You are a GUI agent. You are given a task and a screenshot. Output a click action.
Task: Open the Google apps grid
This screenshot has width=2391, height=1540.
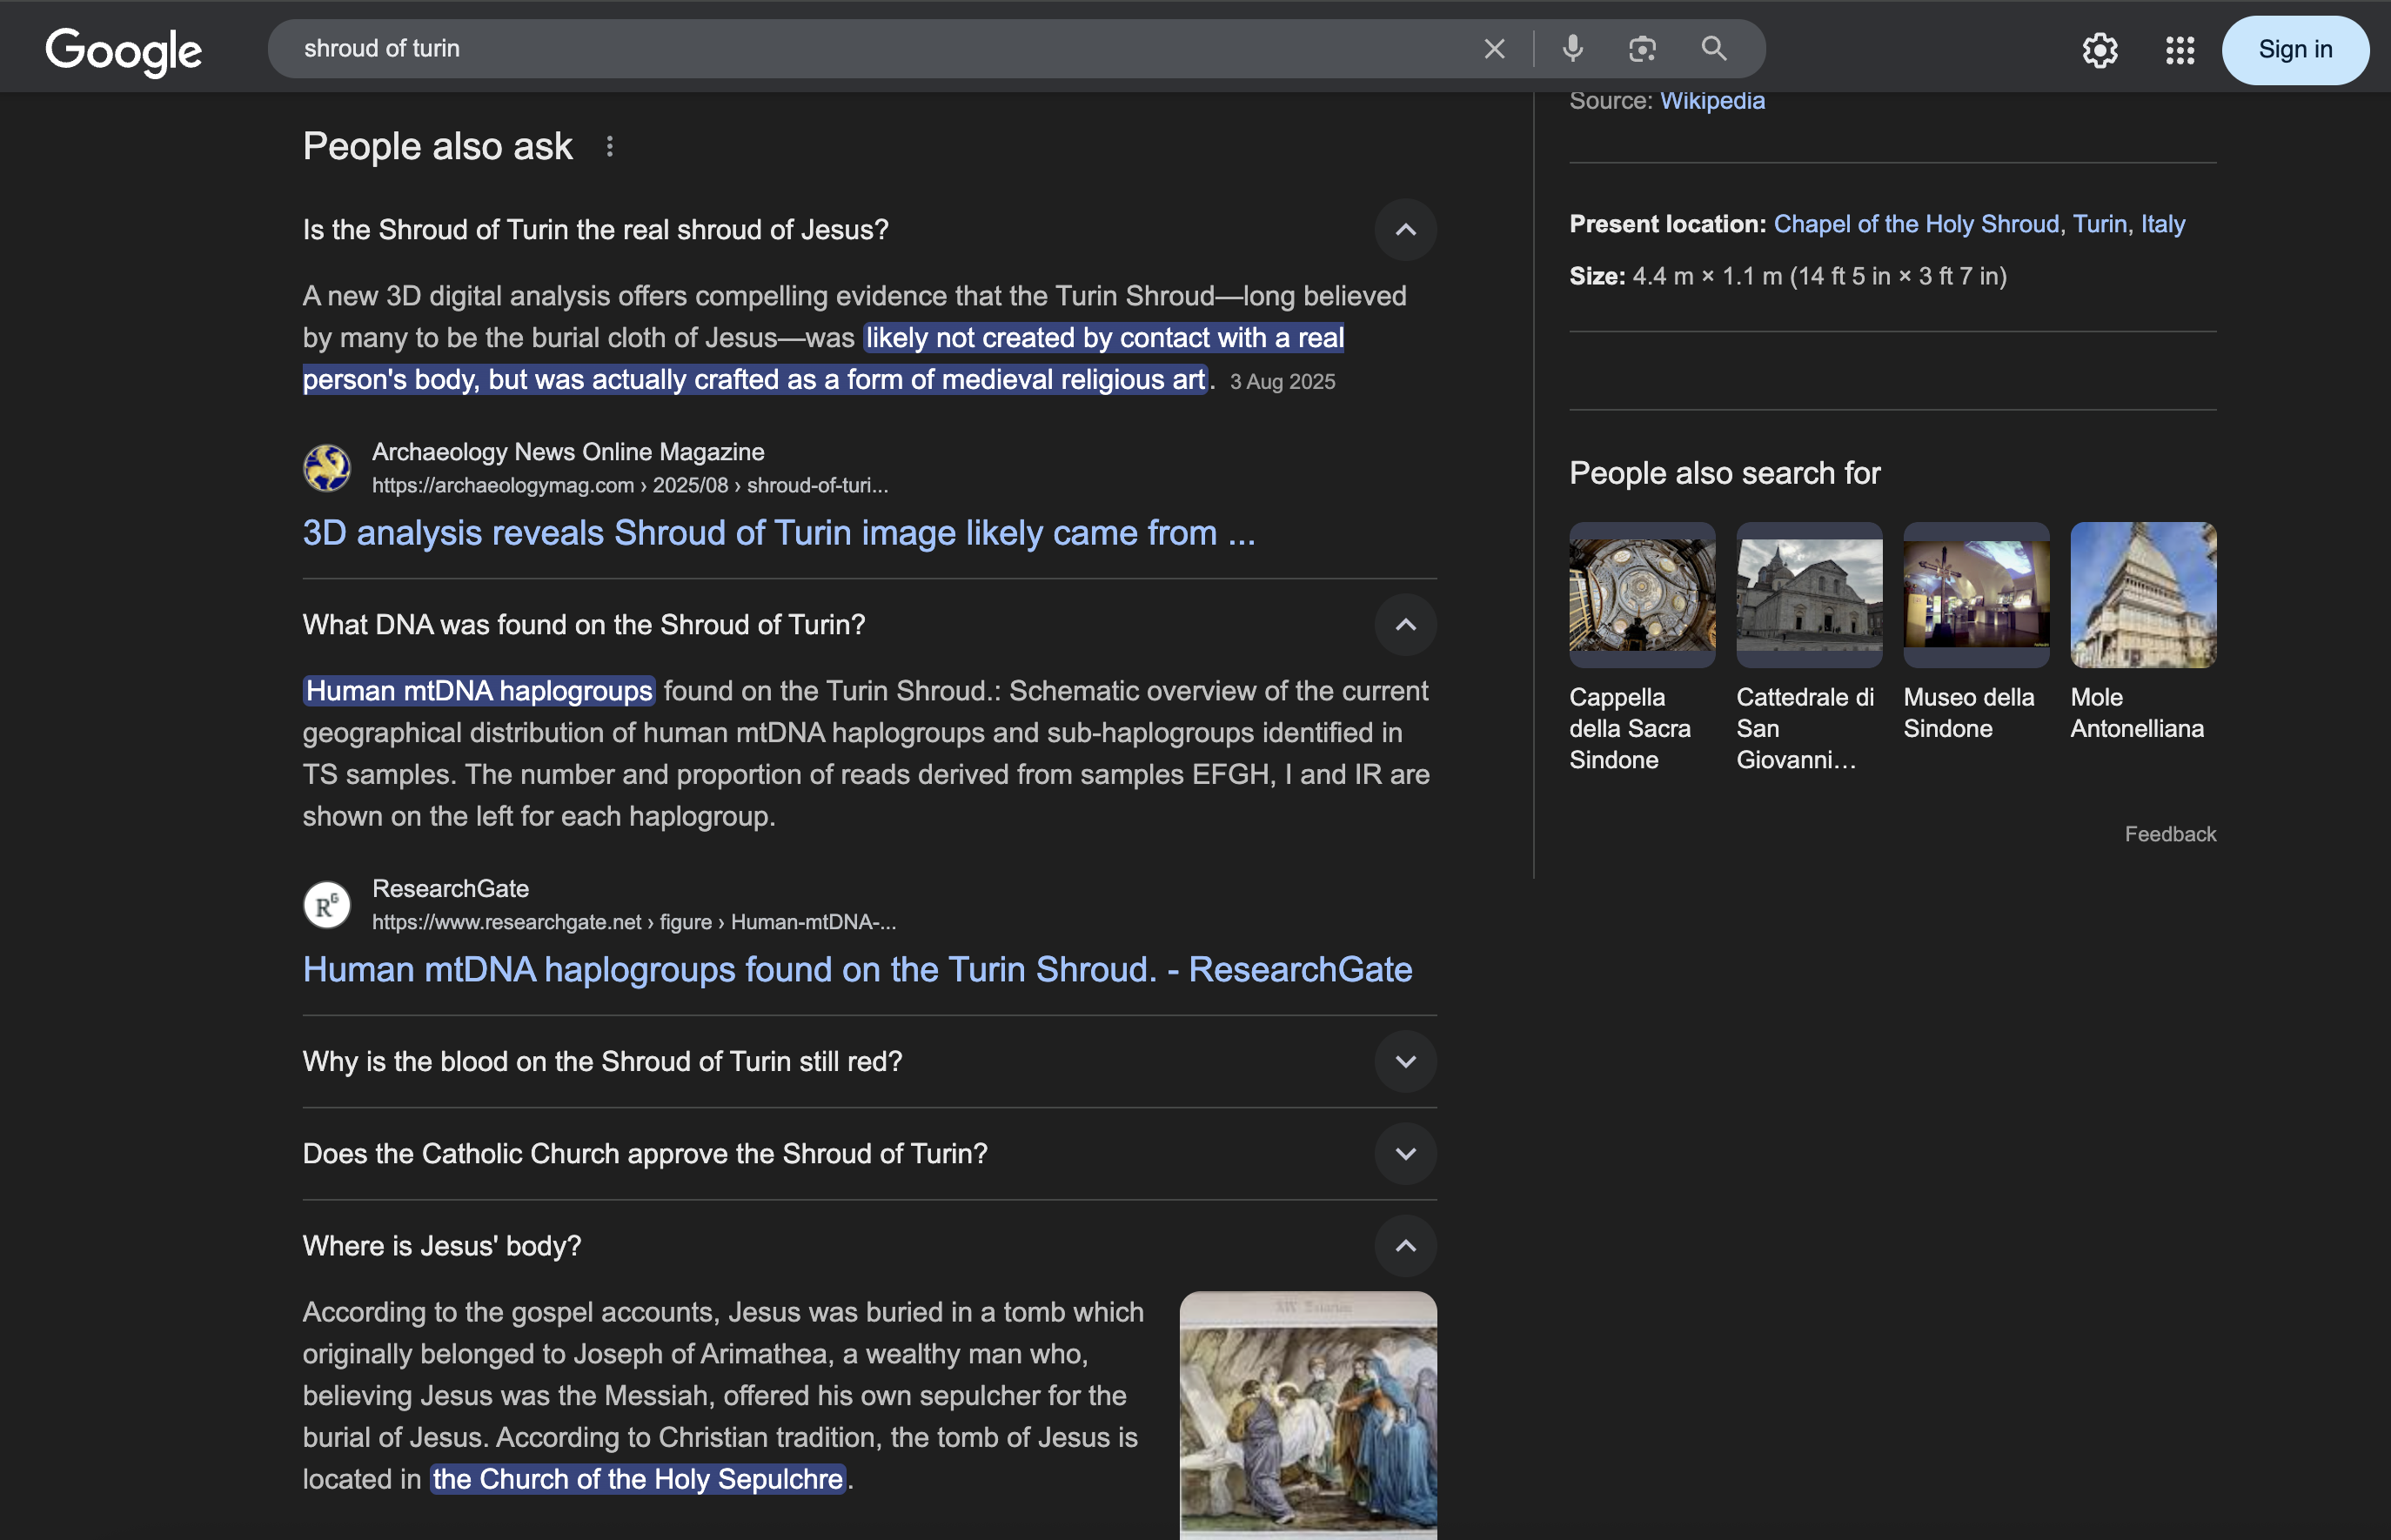[2180, 50]
